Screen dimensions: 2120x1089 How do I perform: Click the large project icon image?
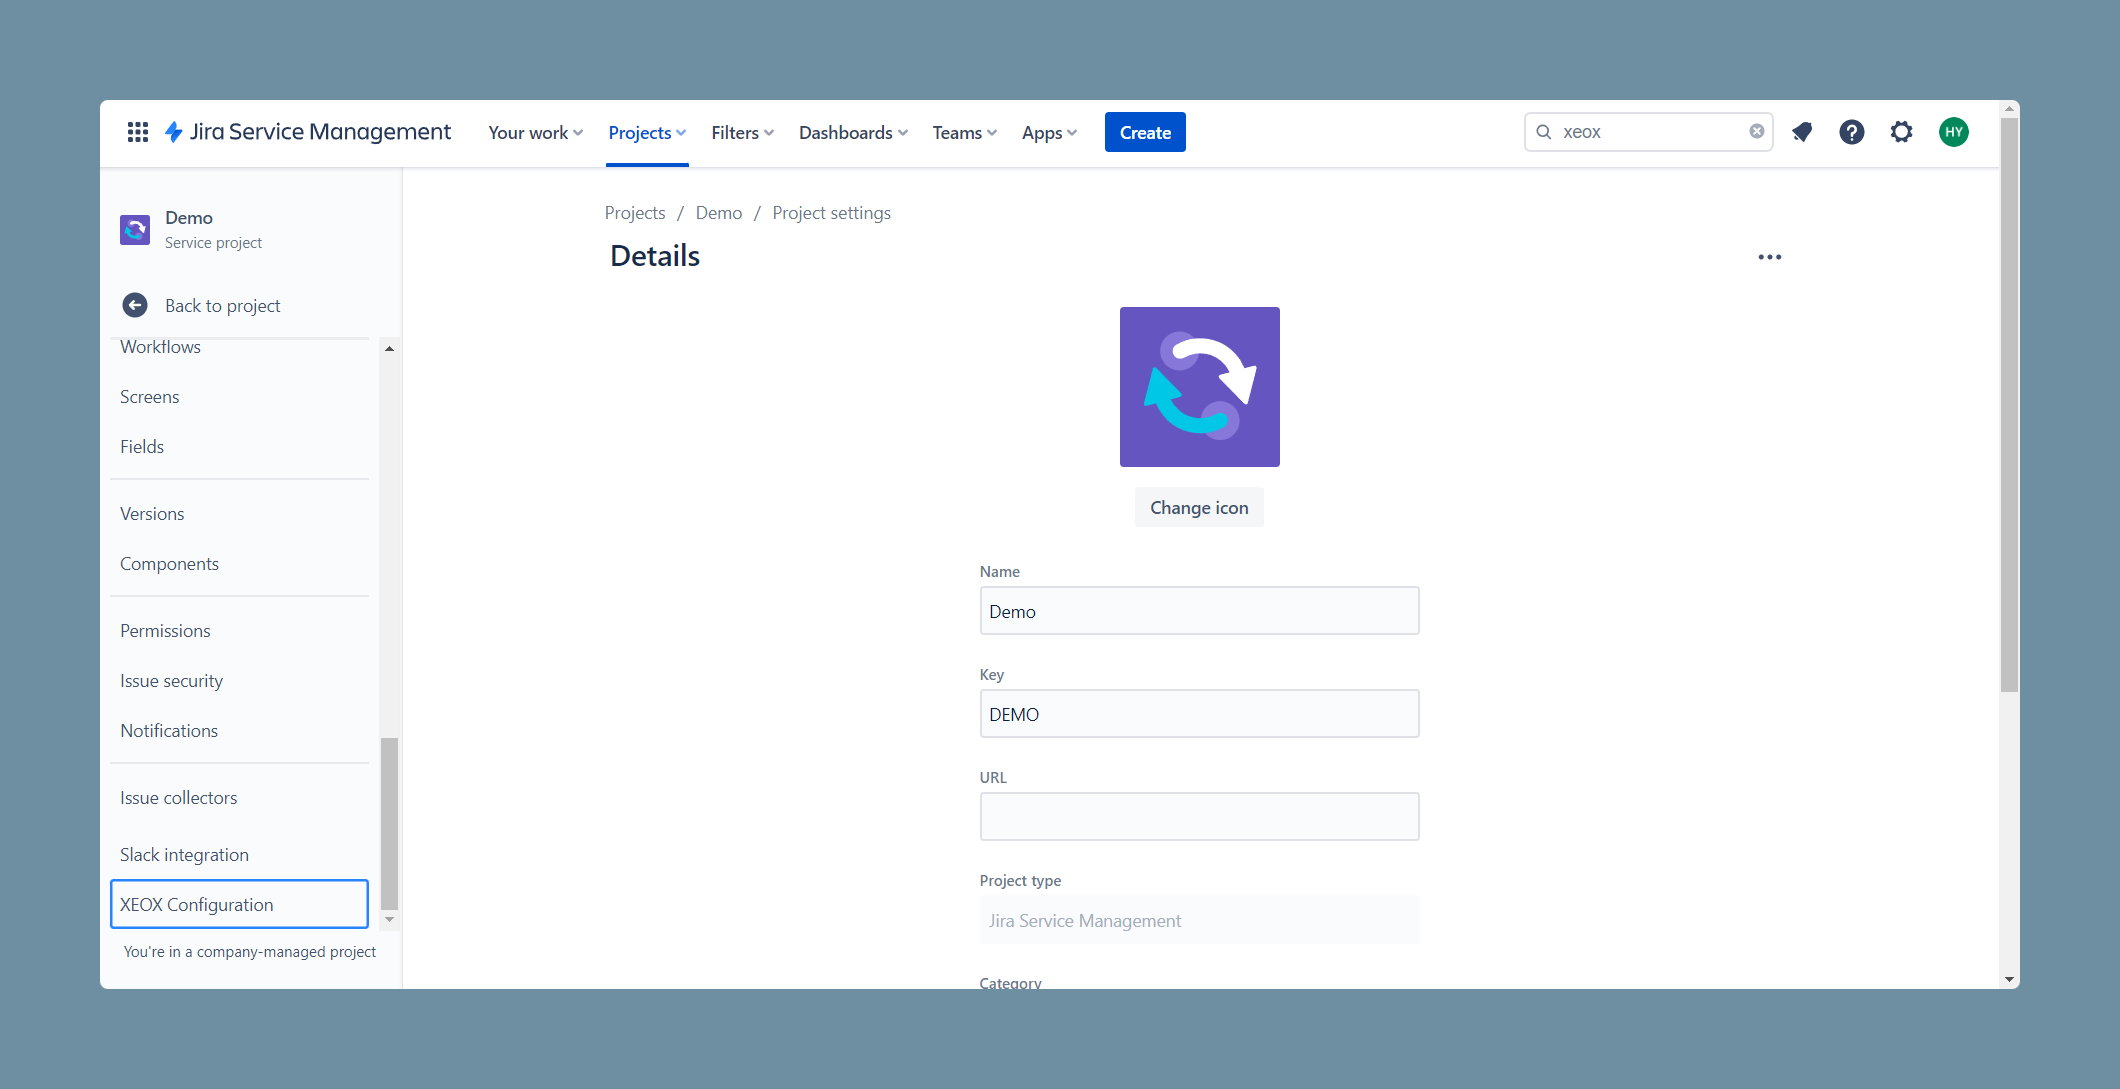(x=1200, y=387)
